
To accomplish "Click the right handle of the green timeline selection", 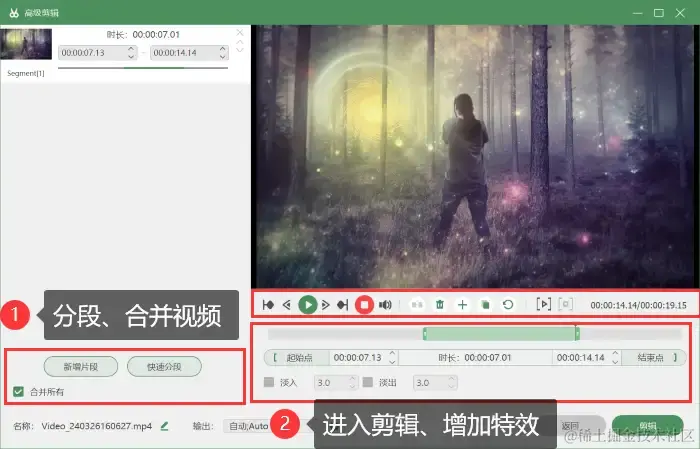I will coord(577,333).
